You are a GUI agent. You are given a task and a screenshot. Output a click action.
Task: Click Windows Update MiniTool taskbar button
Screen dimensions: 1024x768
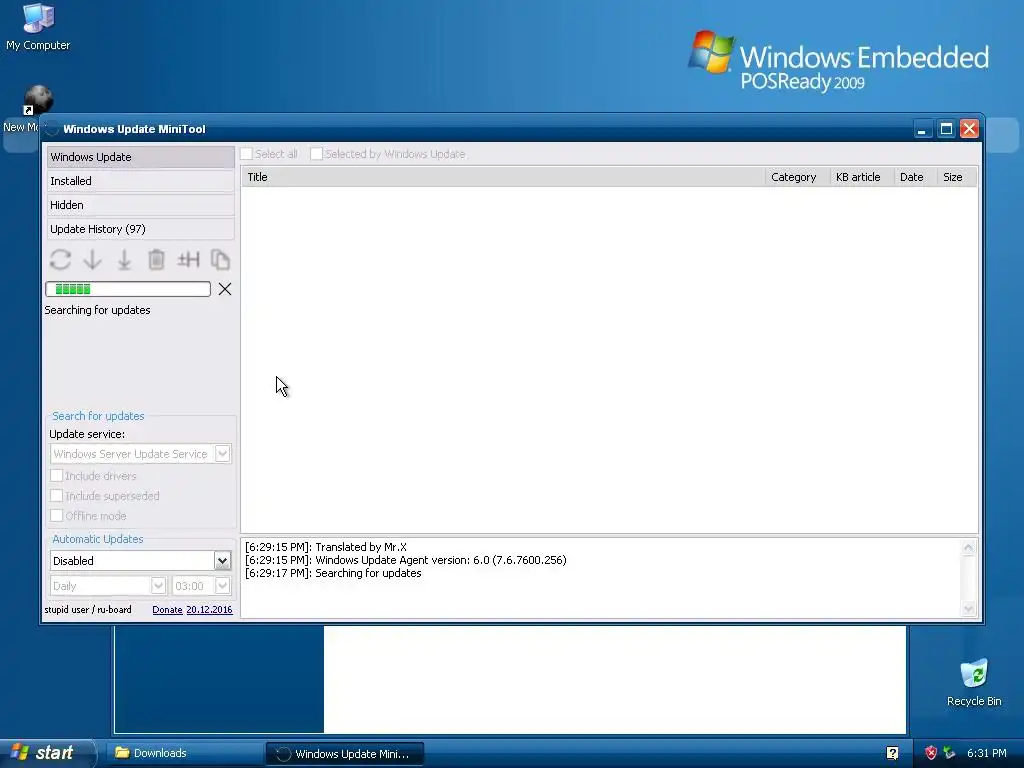(x=345, y=753)
